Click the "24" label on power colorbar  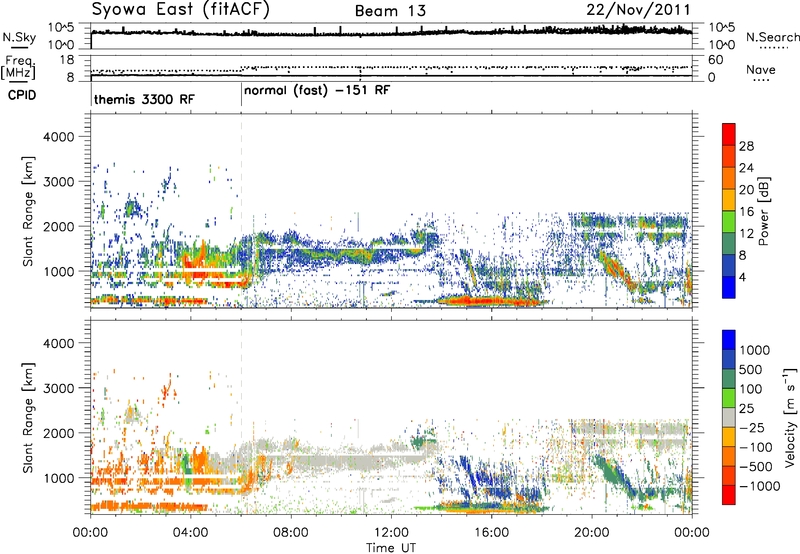[x=746, y=168]
